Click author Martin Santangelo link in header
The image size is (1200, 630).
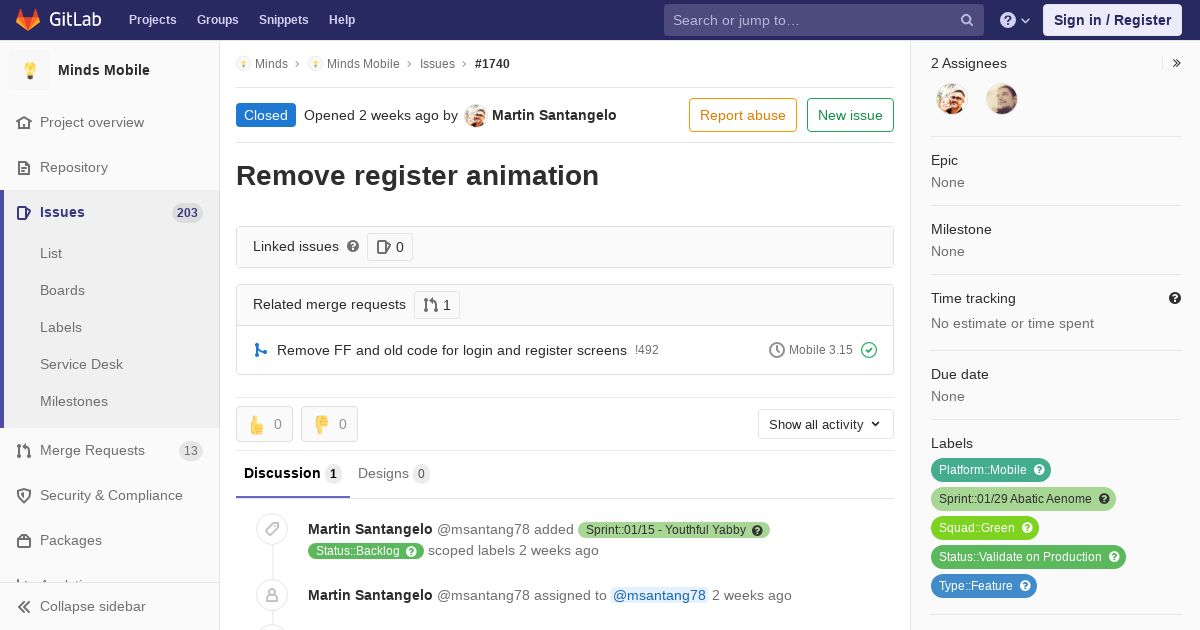click(554, 115)
